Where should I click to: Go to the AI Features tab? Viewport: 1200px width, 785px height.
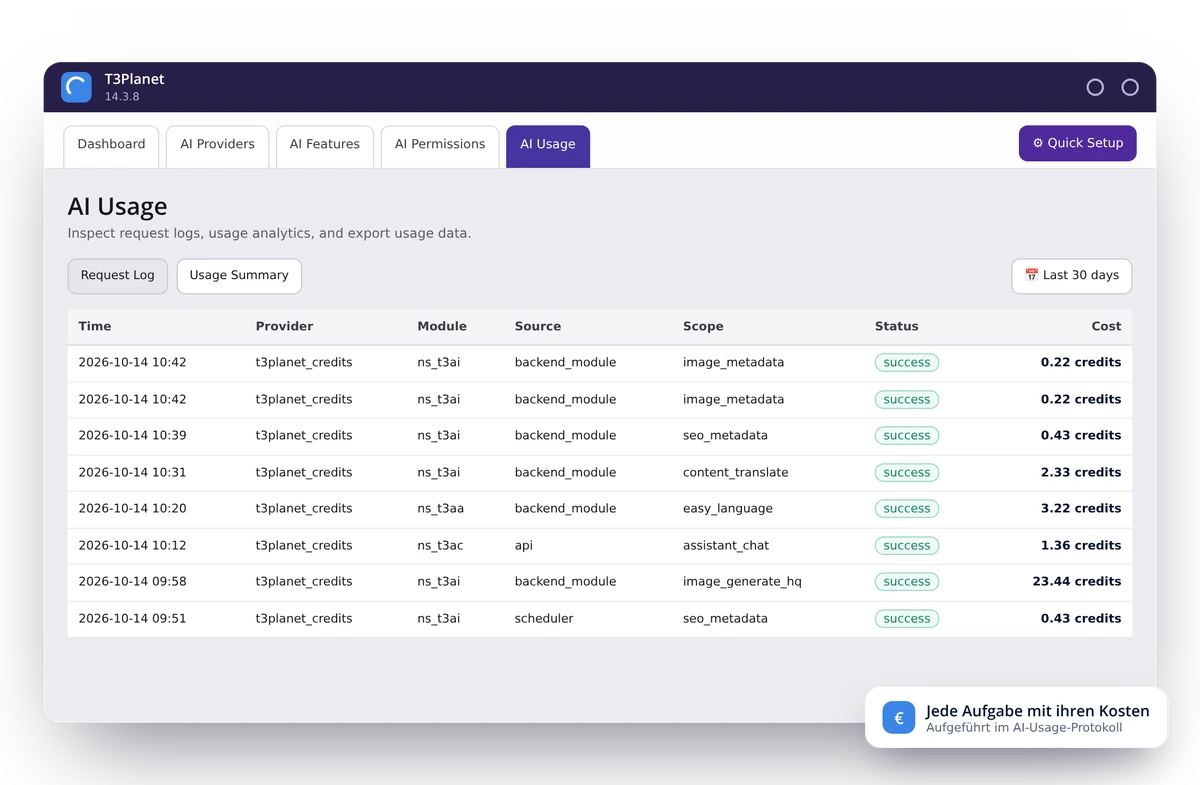[x=325, y=145]
